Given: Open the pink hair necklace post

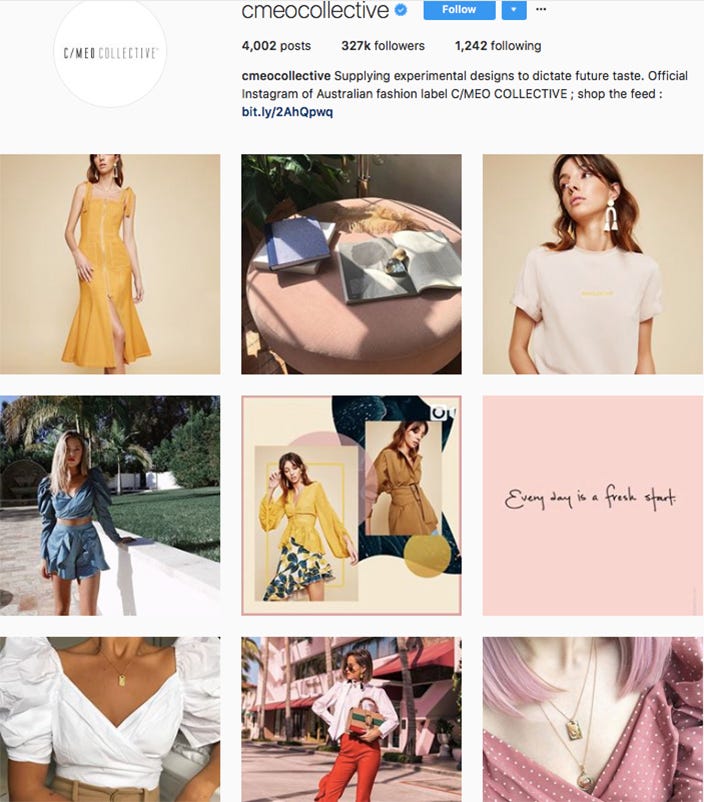Looking at the screenshot, I should point(593,719).
